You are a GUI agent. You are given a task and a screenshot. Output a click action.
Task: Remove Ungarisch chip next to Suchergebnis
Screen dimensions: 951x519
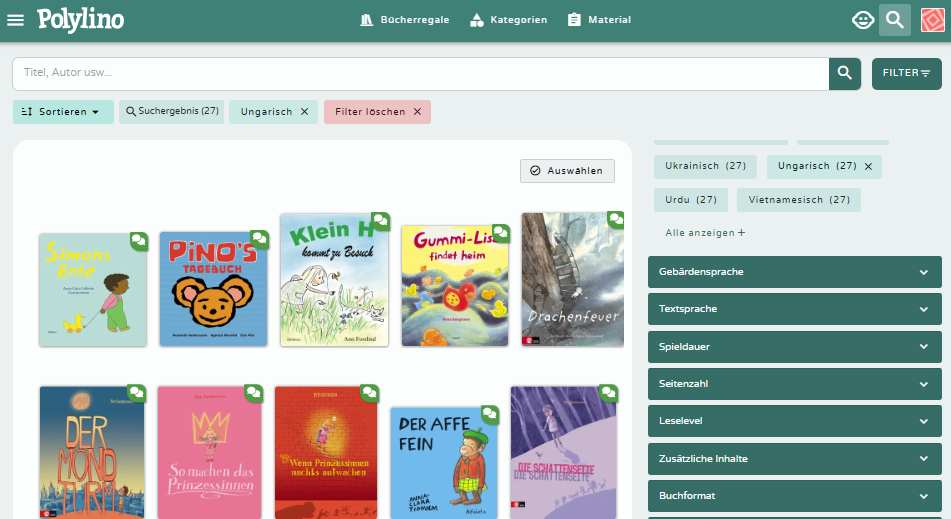(304, 112)
